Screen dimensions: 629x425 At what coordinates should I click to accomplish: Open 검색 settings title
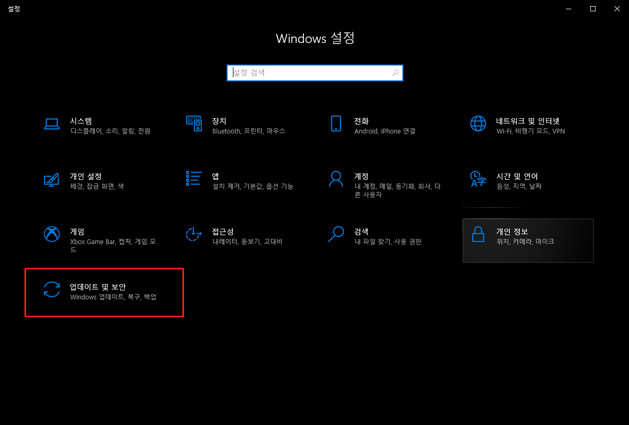pos(361,232)
